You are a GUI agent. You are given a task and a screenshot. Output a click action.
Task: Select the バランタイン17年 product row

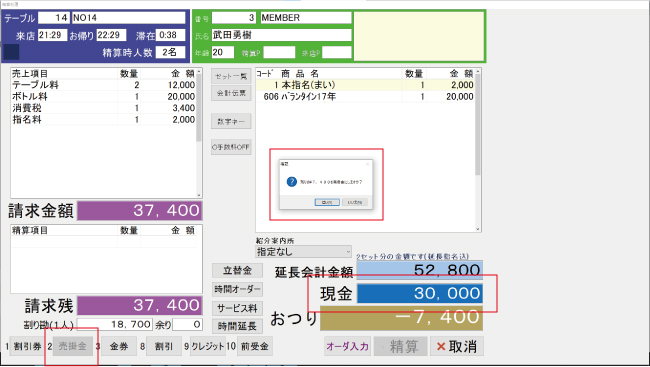click(x=366, y=97)
